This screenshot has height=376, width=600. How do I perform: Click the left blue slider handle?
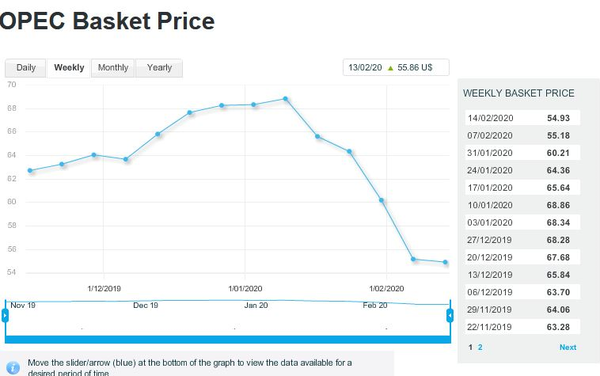(5, 316)
